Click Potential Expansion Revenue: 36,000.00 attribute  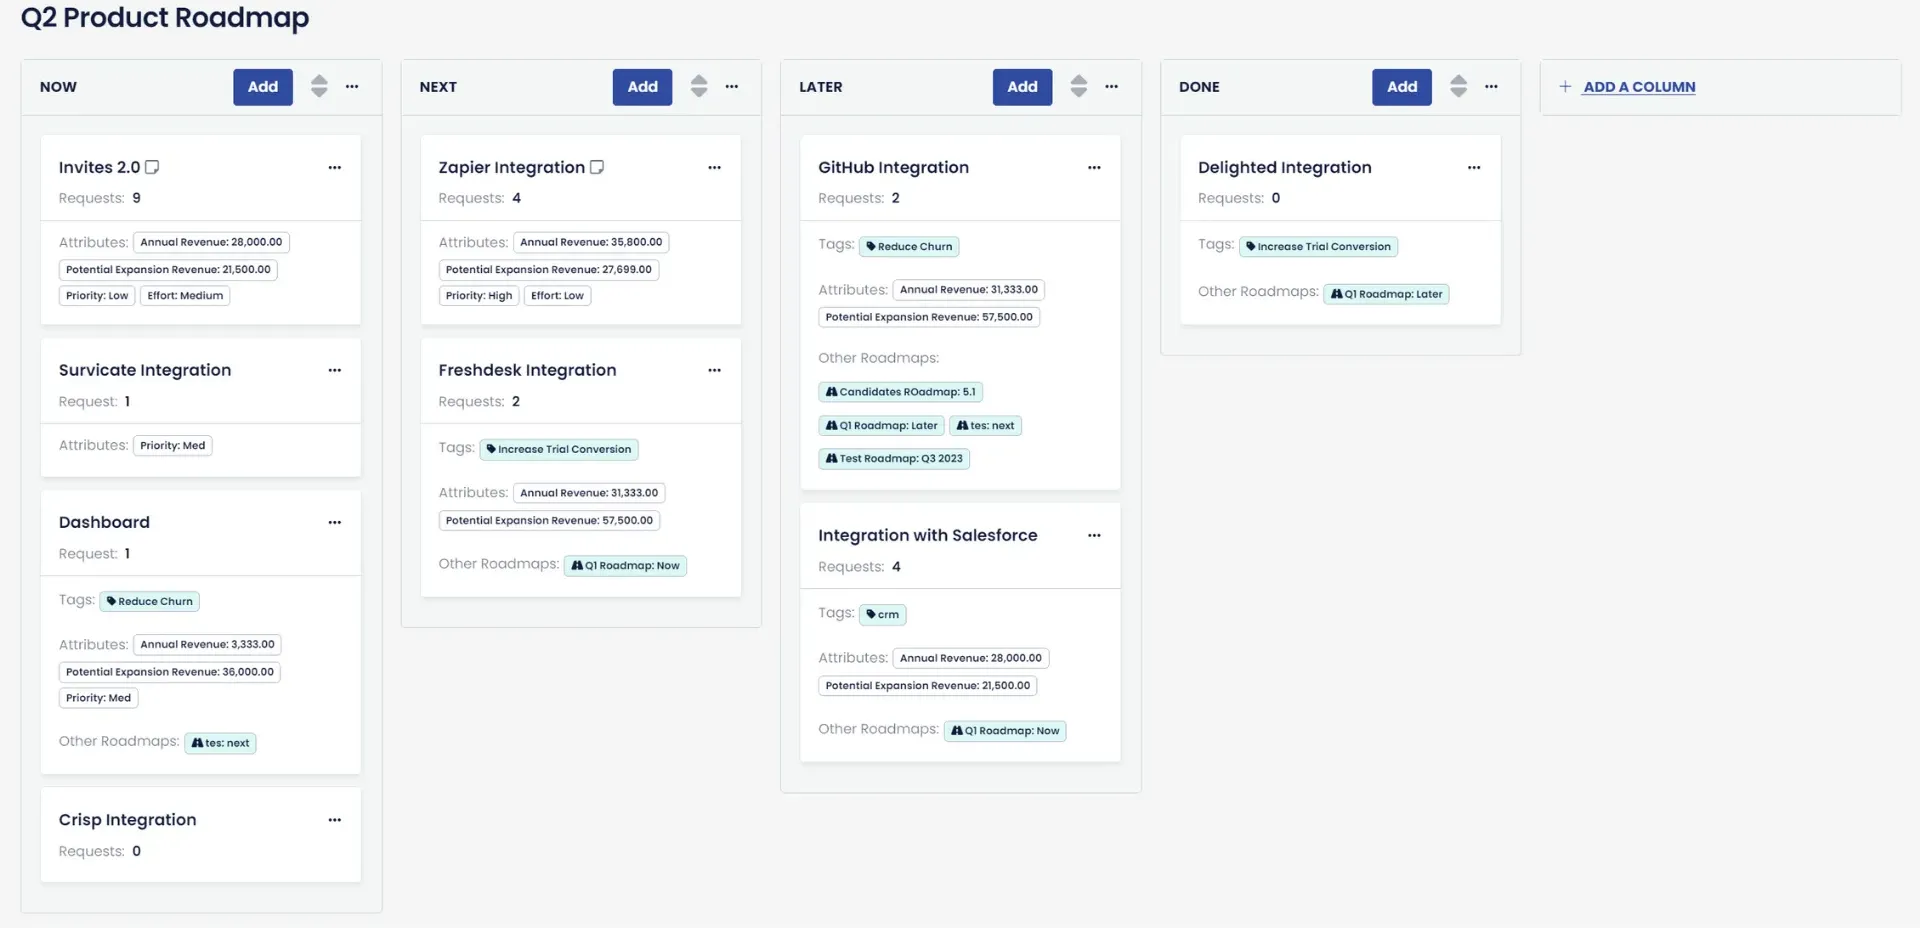click(x=170, y=673)
